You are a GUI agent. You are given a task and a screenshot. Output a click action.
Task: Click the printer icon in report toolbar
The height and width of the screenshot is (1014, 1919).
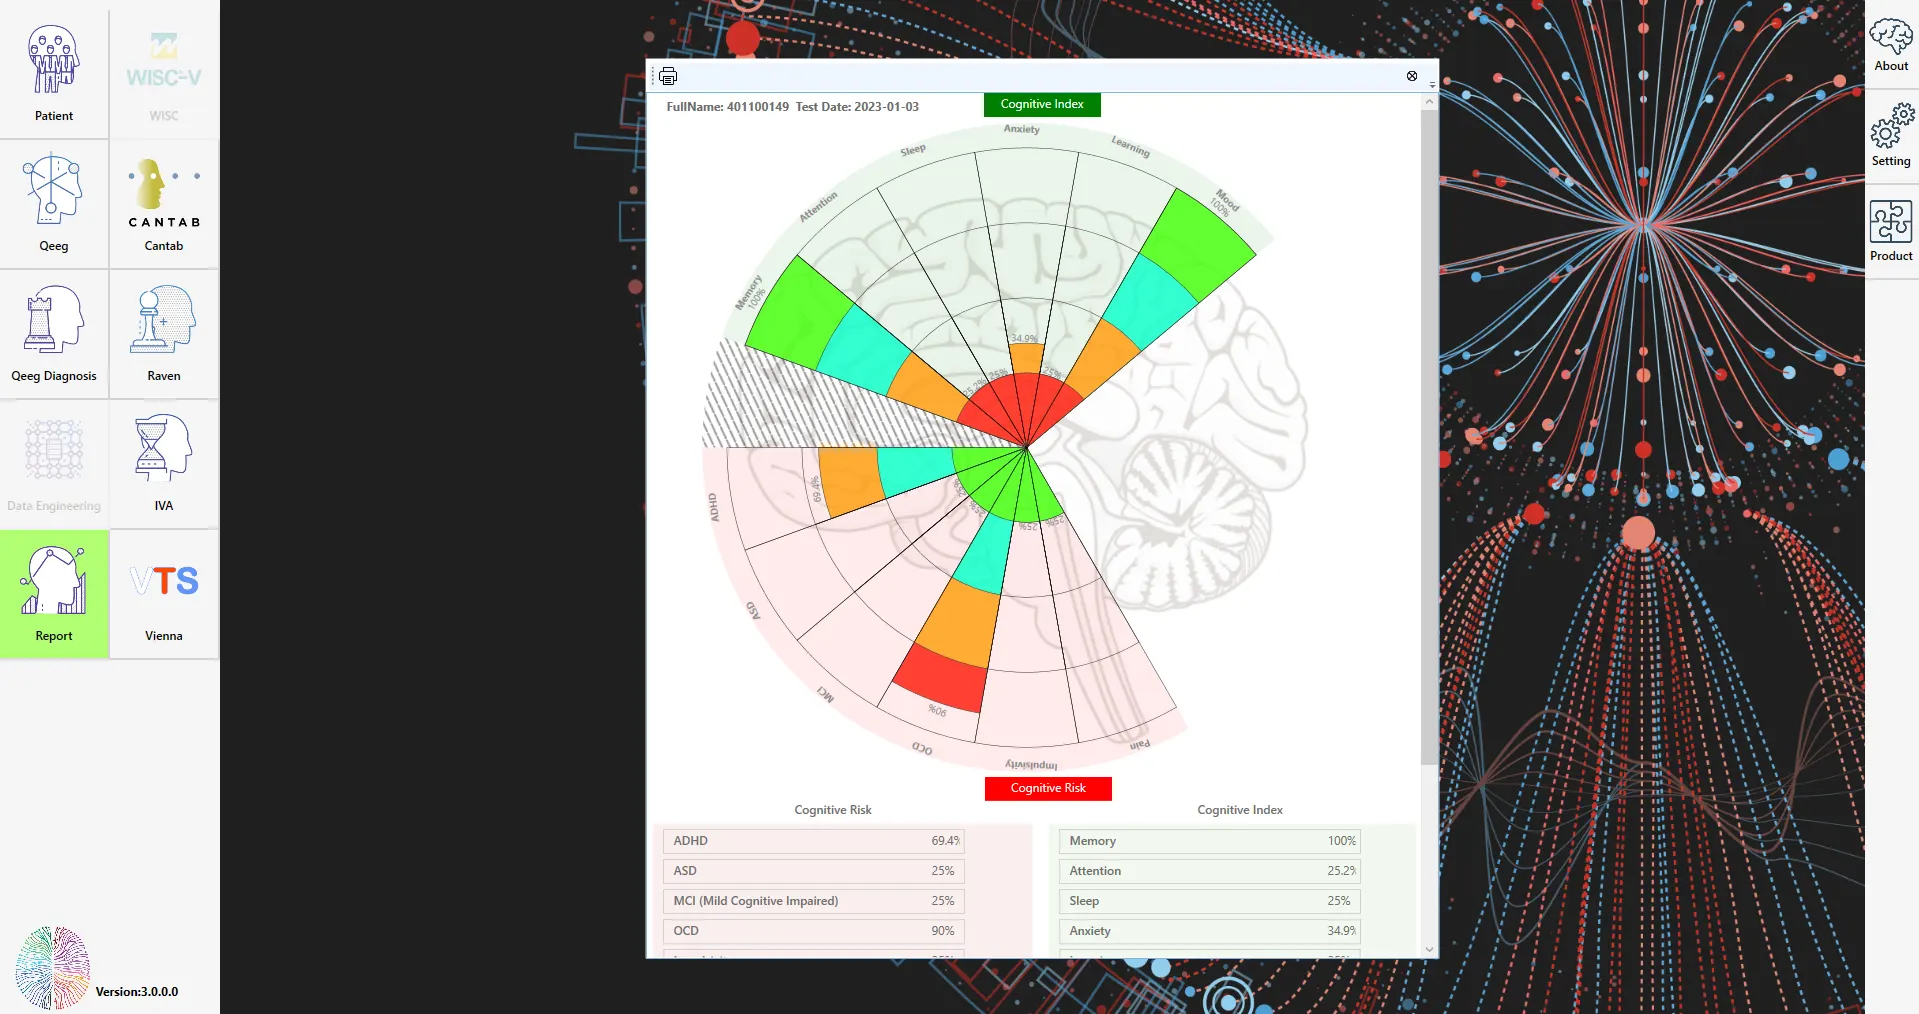(668, 76)
